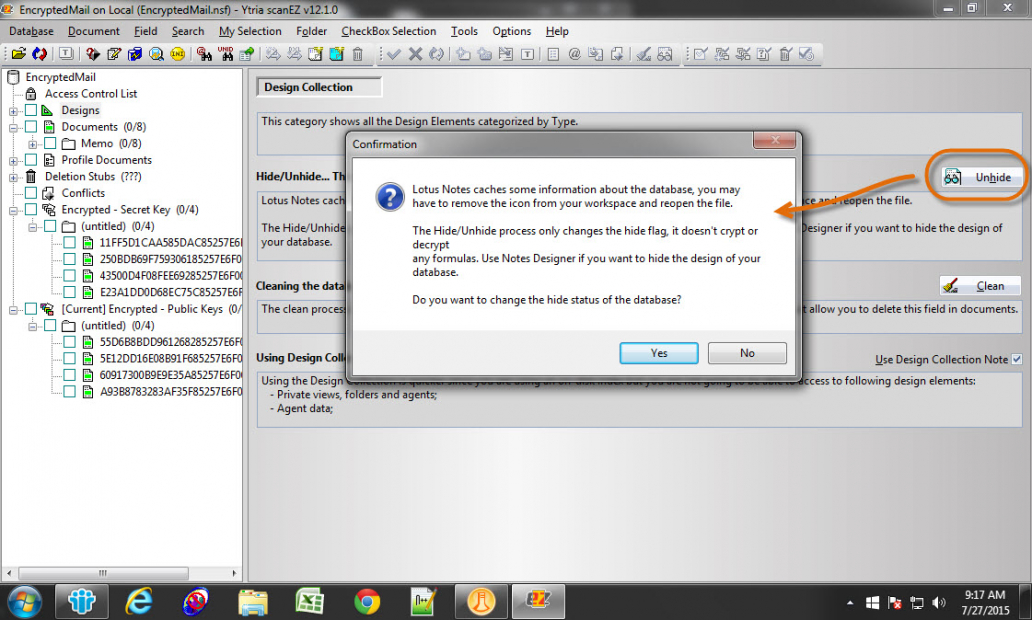
Task: Open the Tools menu
Action: click(464, 31)
